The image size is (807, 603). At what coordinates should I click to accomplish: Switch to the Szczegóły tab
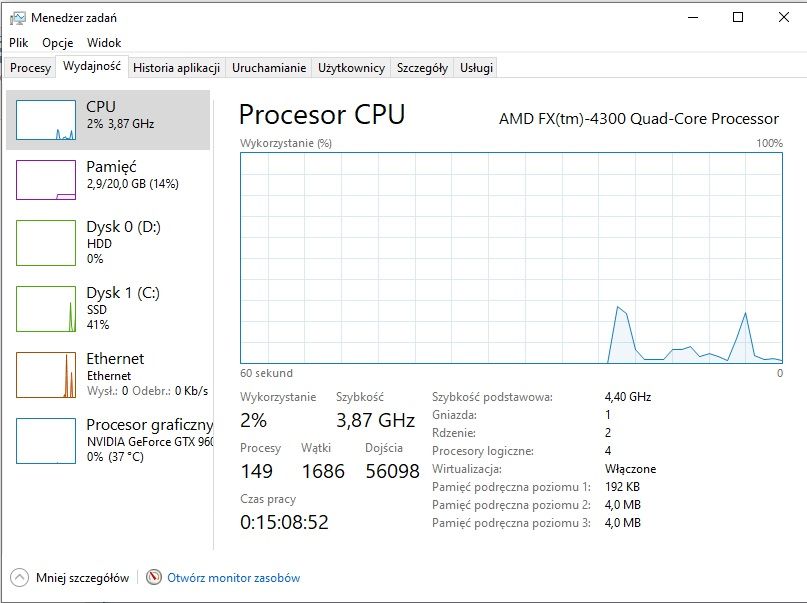click(422, 68)
